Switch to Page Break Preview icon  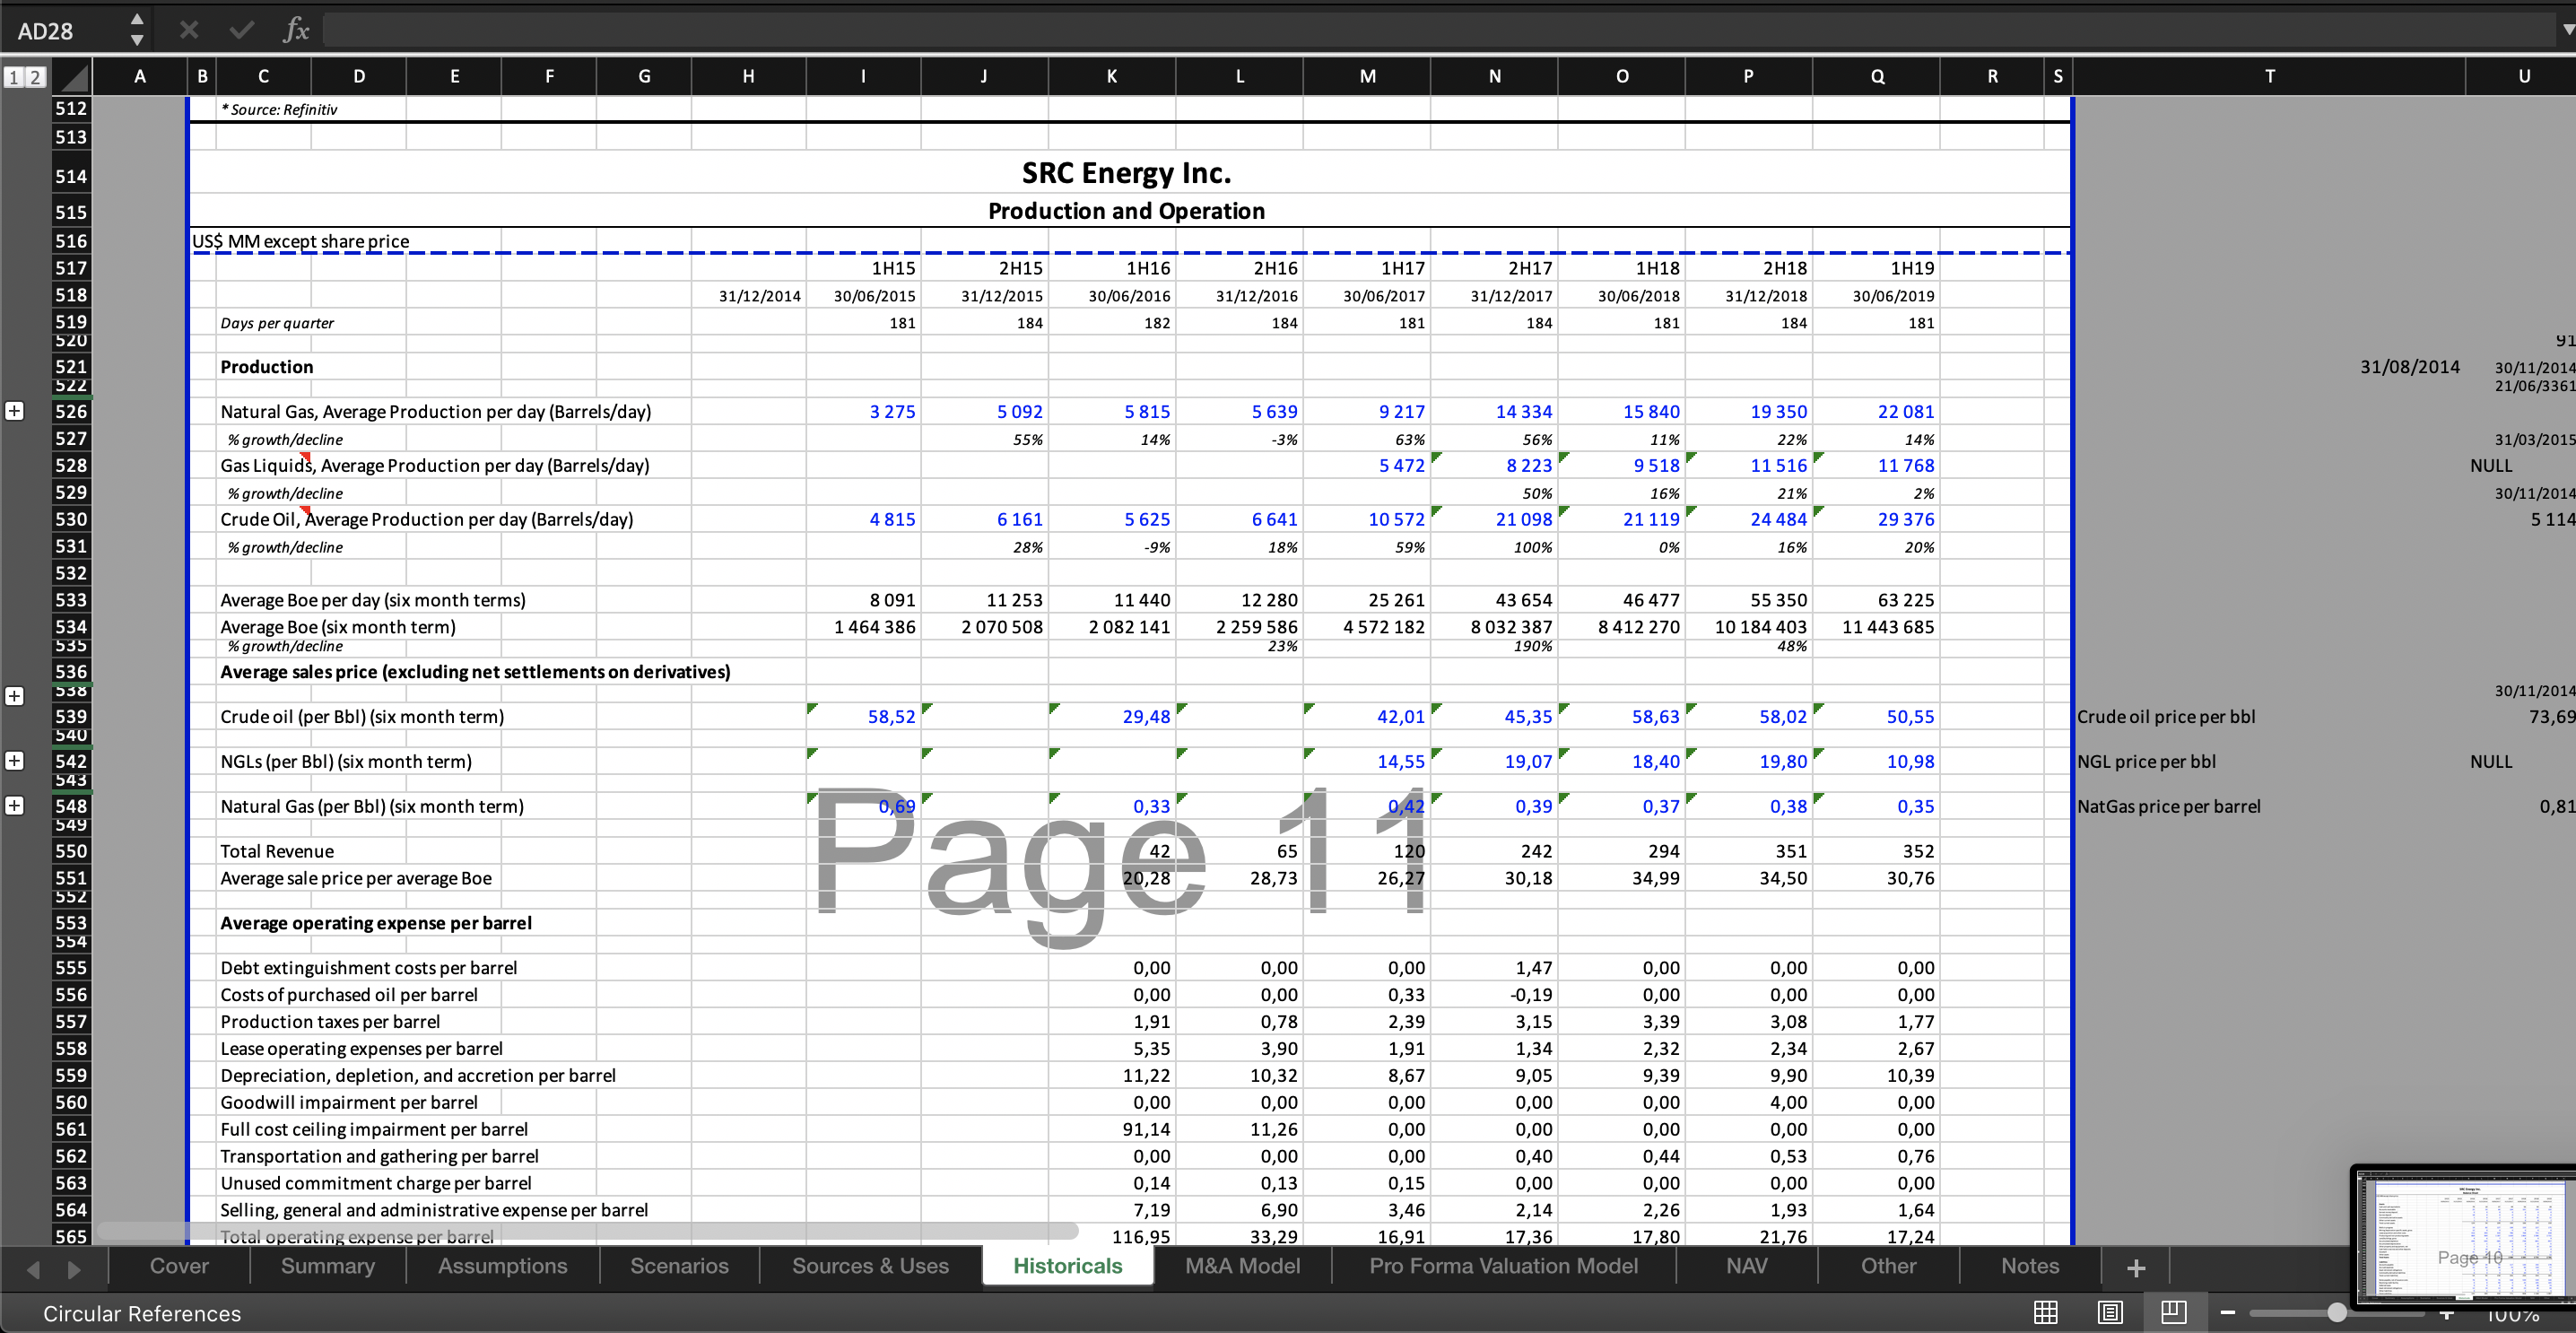click(2174, 1312)
